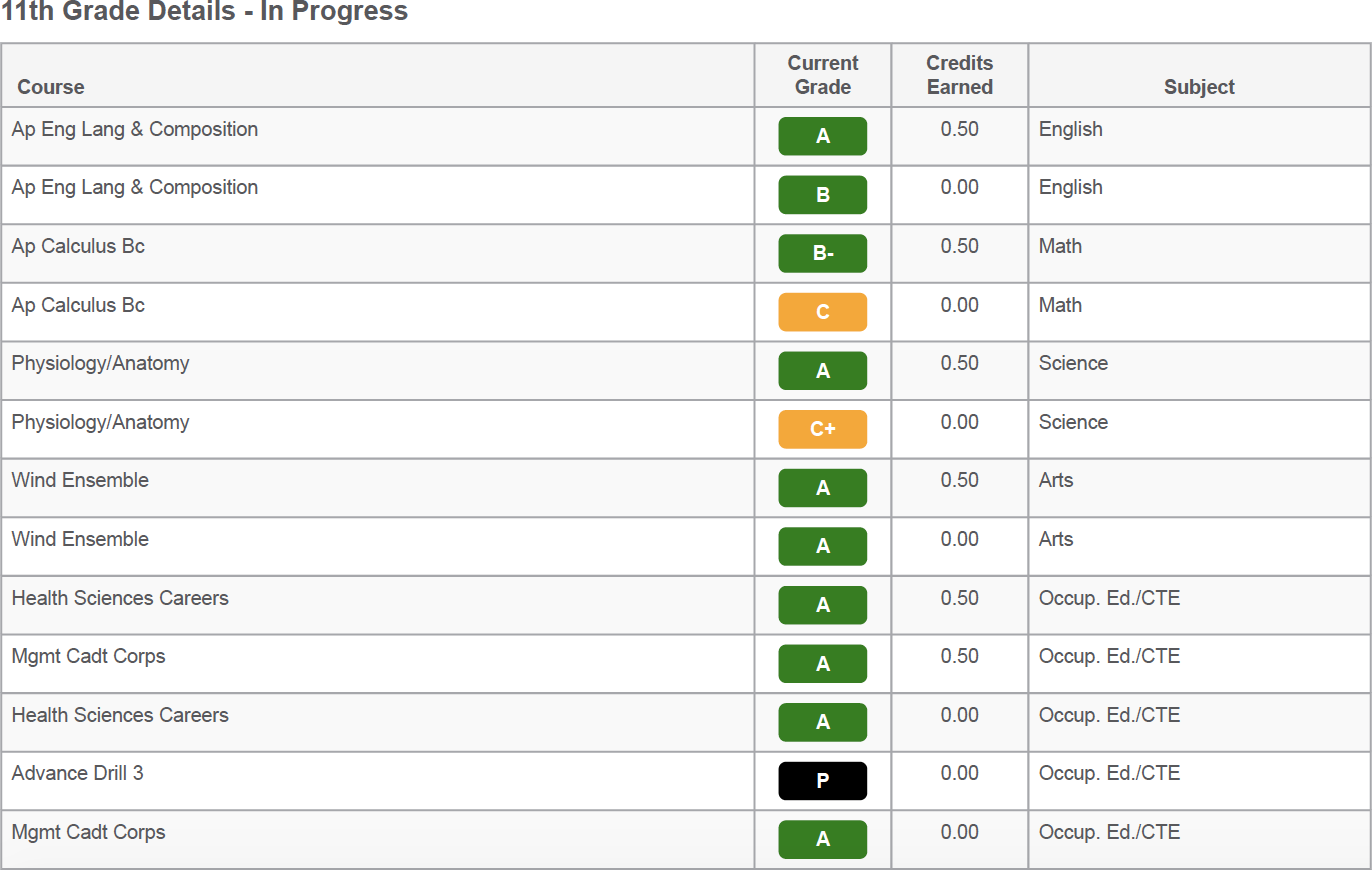Click the B- grade badge

click(x=822, y=254)
